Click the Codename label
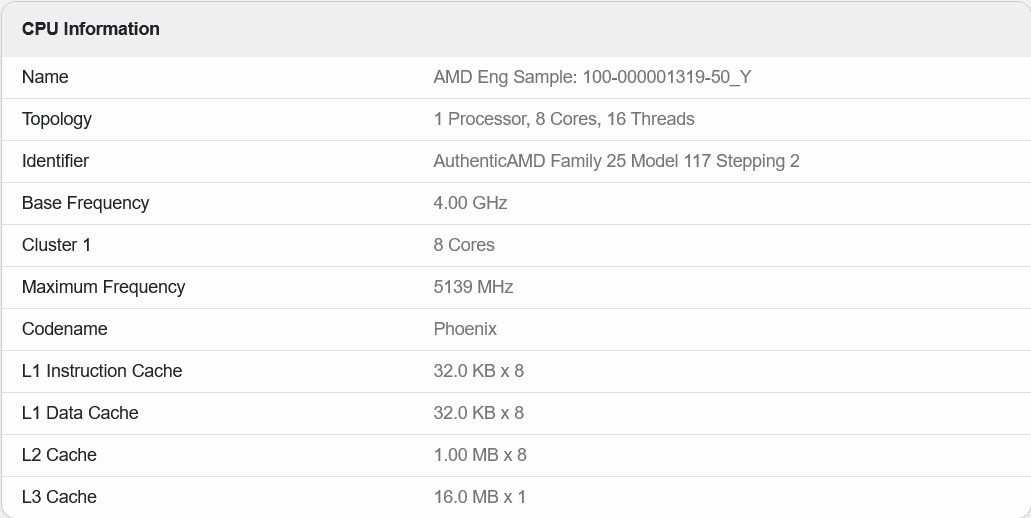1031x518 pixels. click(x=64, y=329)
